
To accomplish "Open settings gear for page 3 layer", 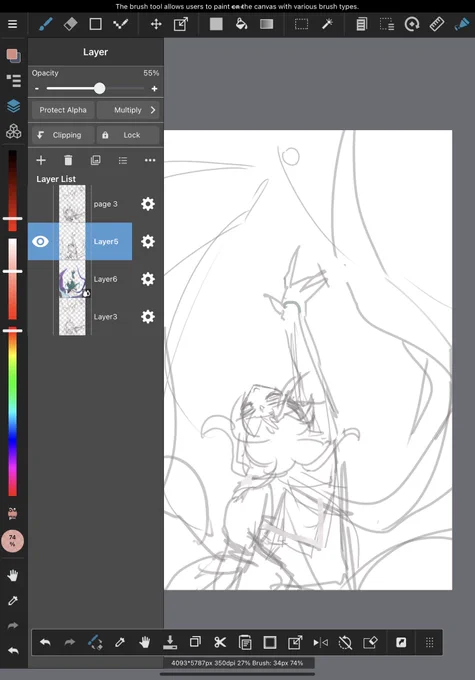I will (148, 204).
